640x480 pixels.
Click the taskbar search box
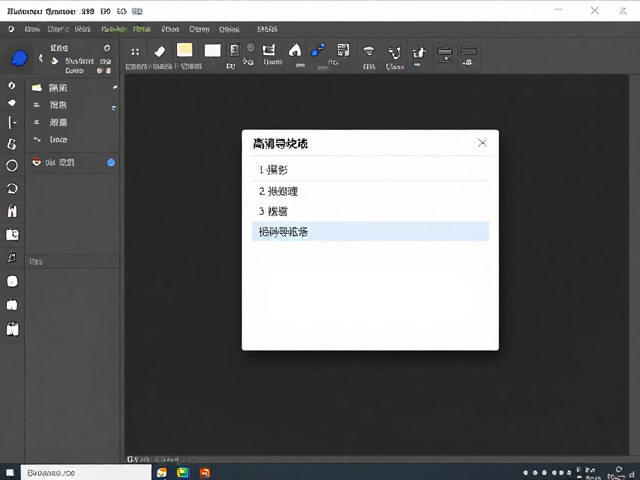tap(86, 473)
